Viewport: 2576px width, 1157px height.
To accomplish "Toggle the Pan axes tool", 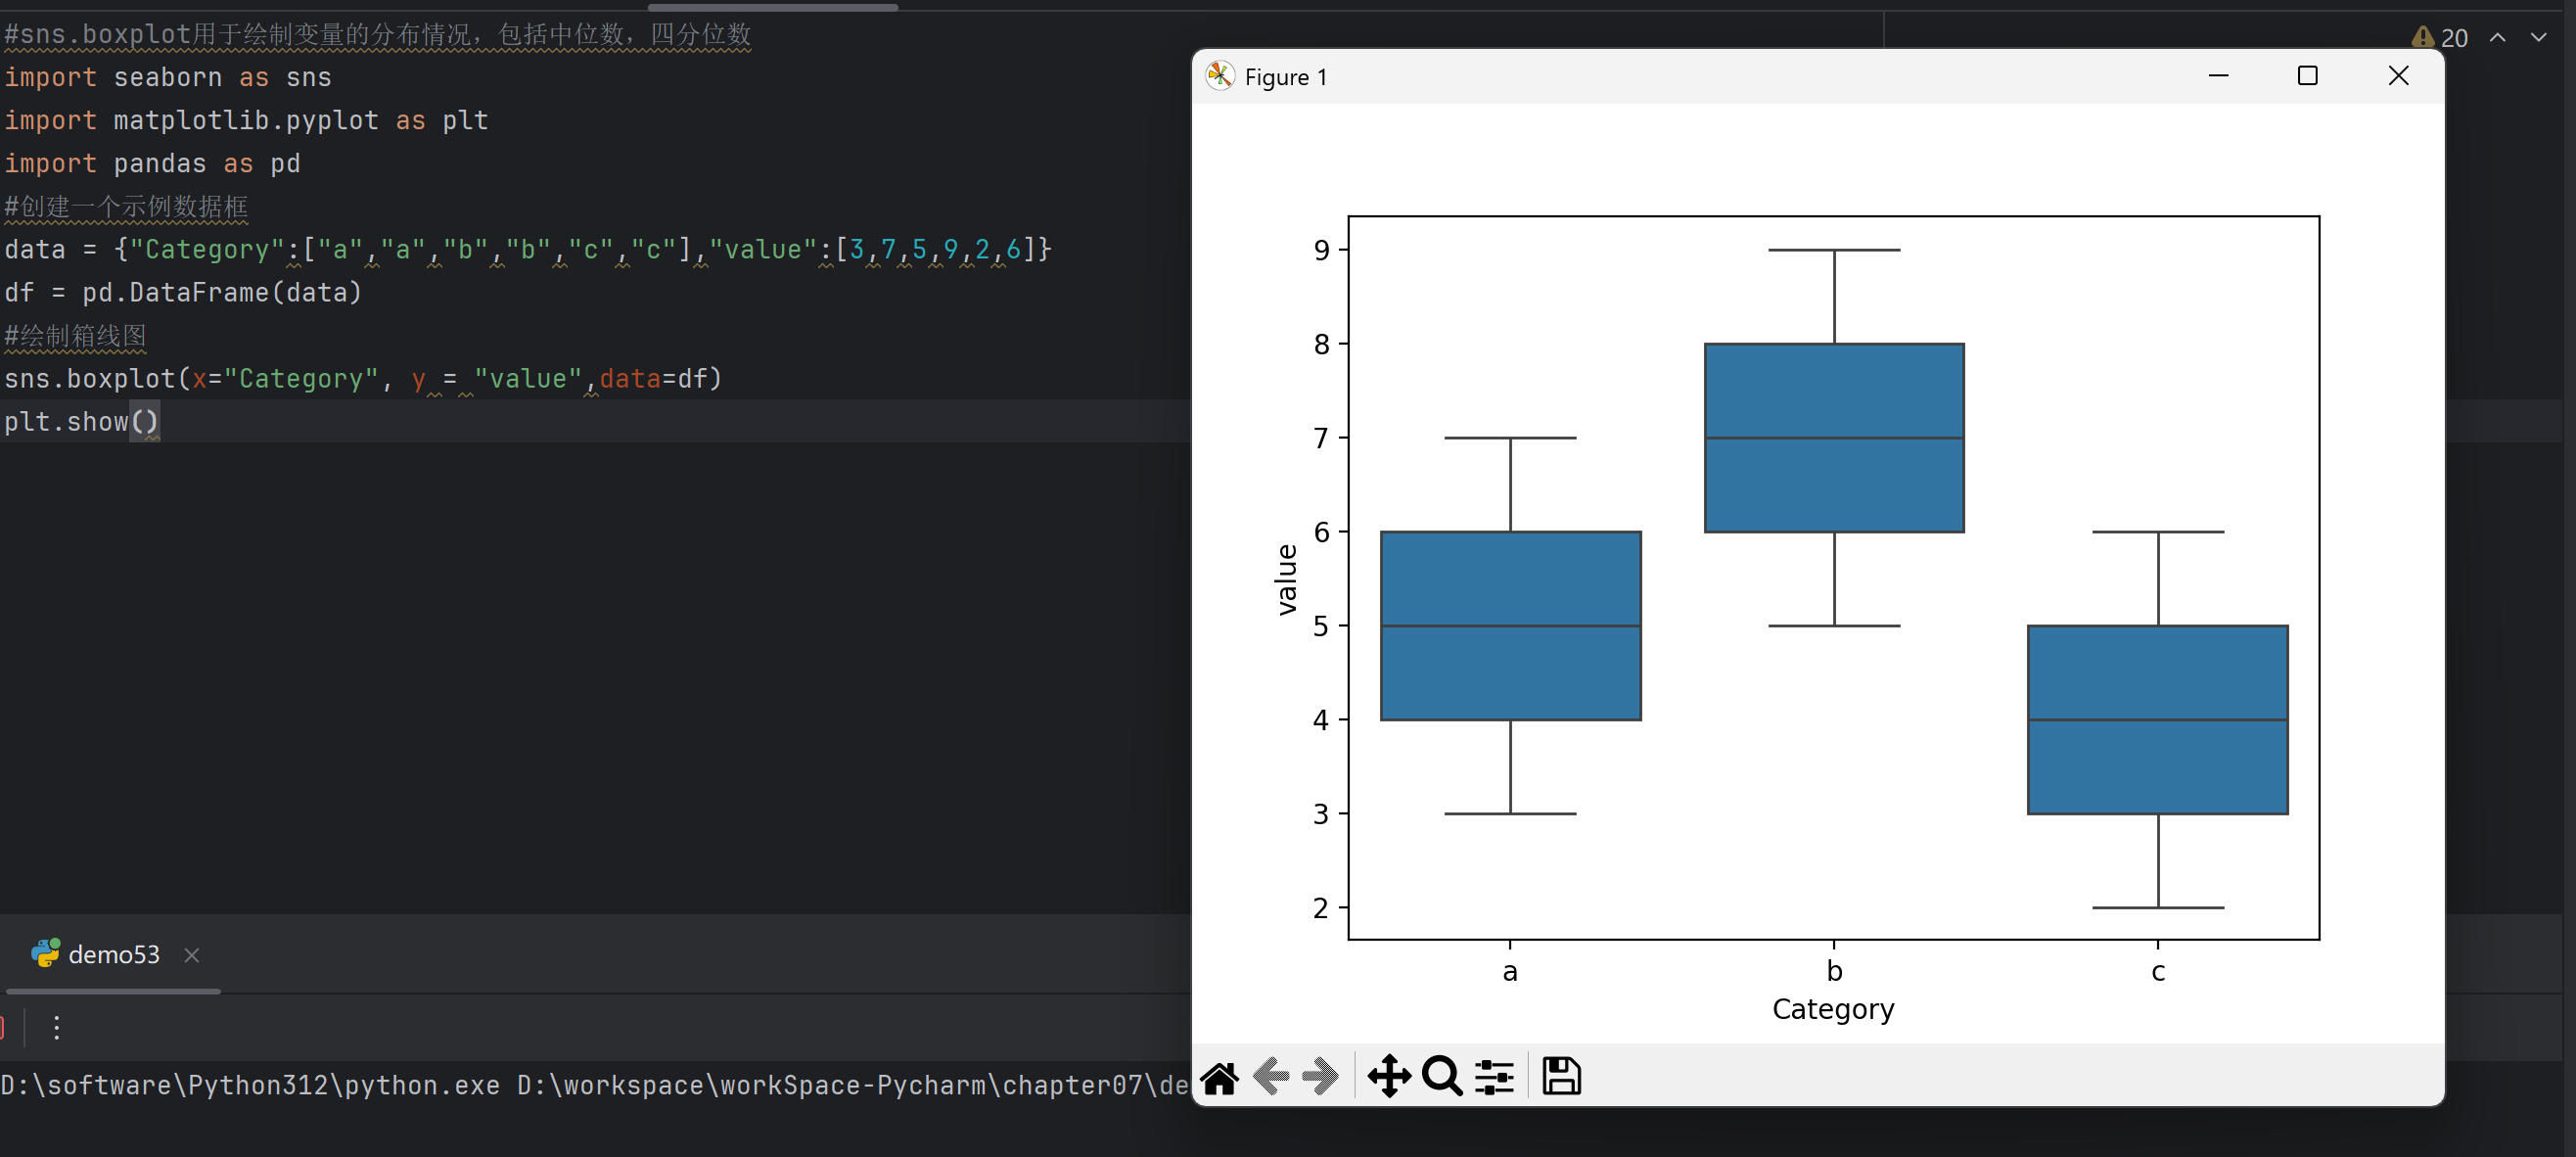I will pyautogui.click(x=1389, y=1077).
